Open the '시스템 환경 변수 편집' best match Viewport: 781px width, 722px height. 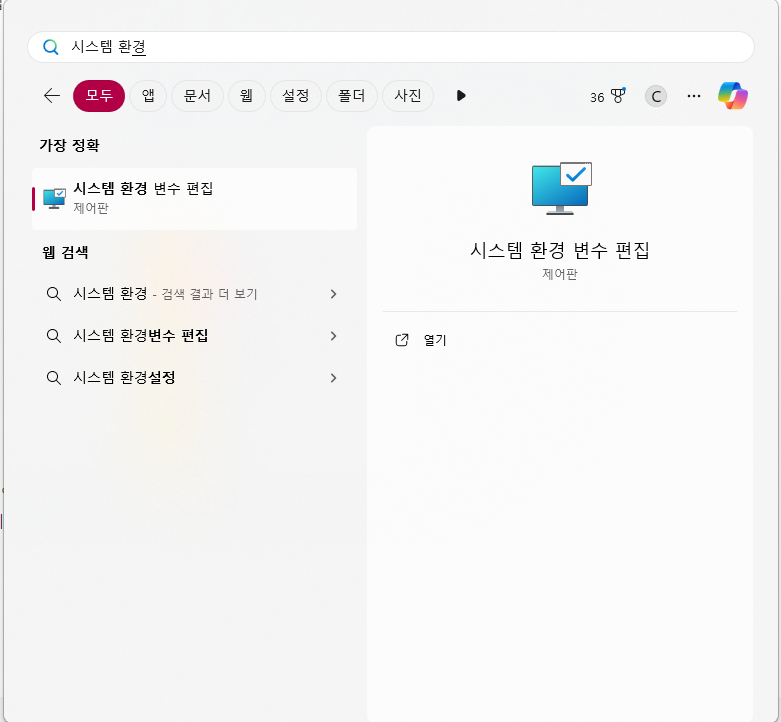coord(195,199)
